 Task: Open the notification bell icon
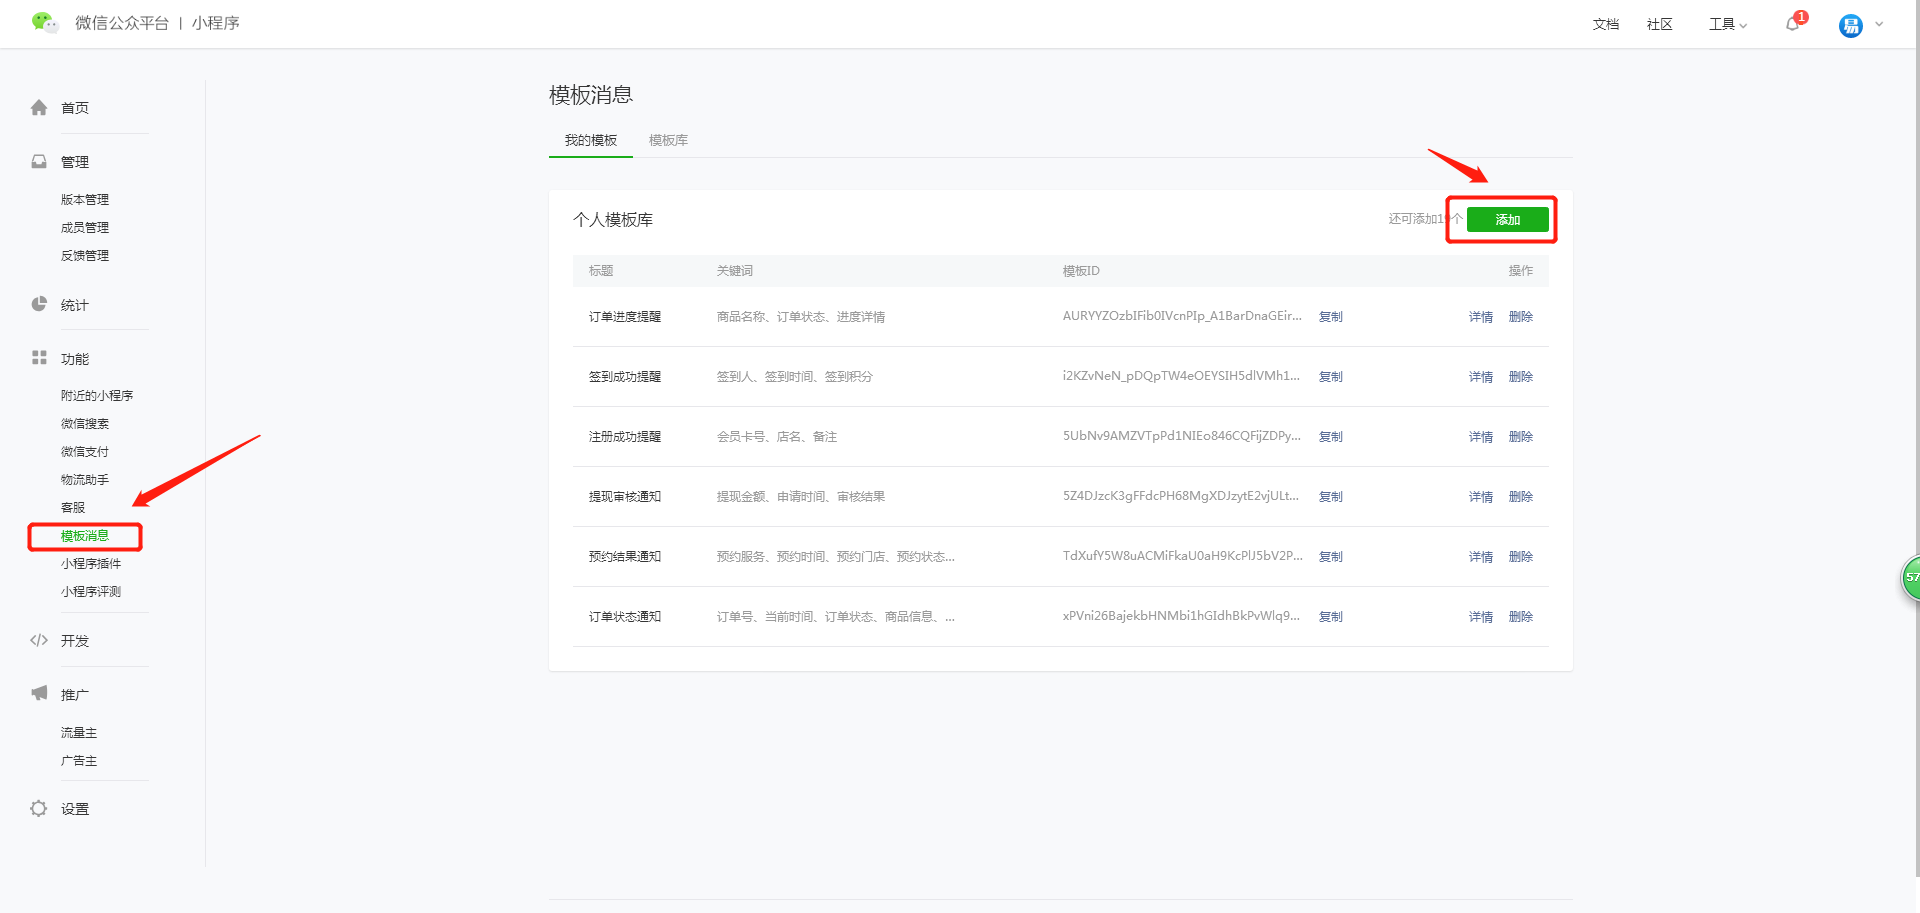[1792, 24]
